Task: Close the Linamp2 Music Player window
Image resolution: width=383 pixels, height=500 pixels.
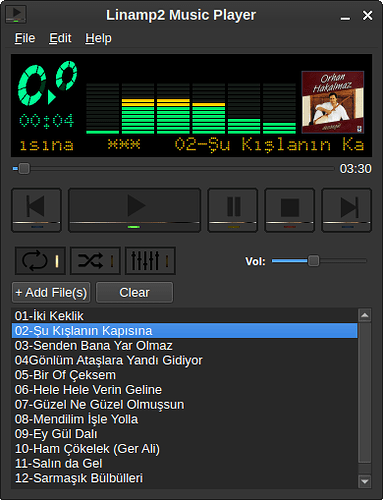Action: pyautogui.click(x=367, y=15)
